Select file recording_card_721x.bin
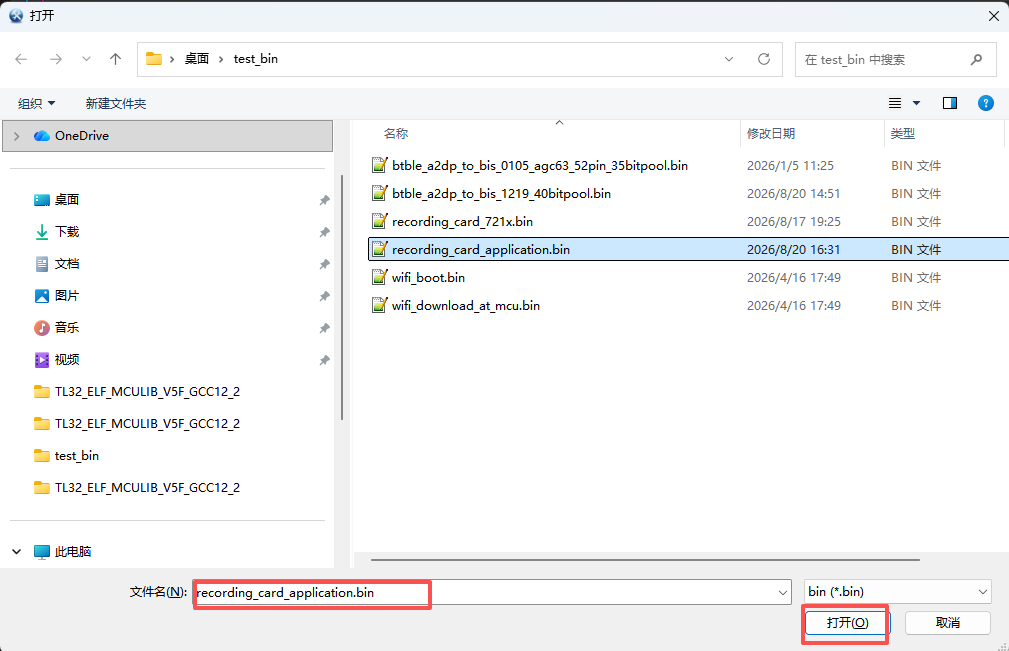1009x651 pixels. click(x=462, y=222)
